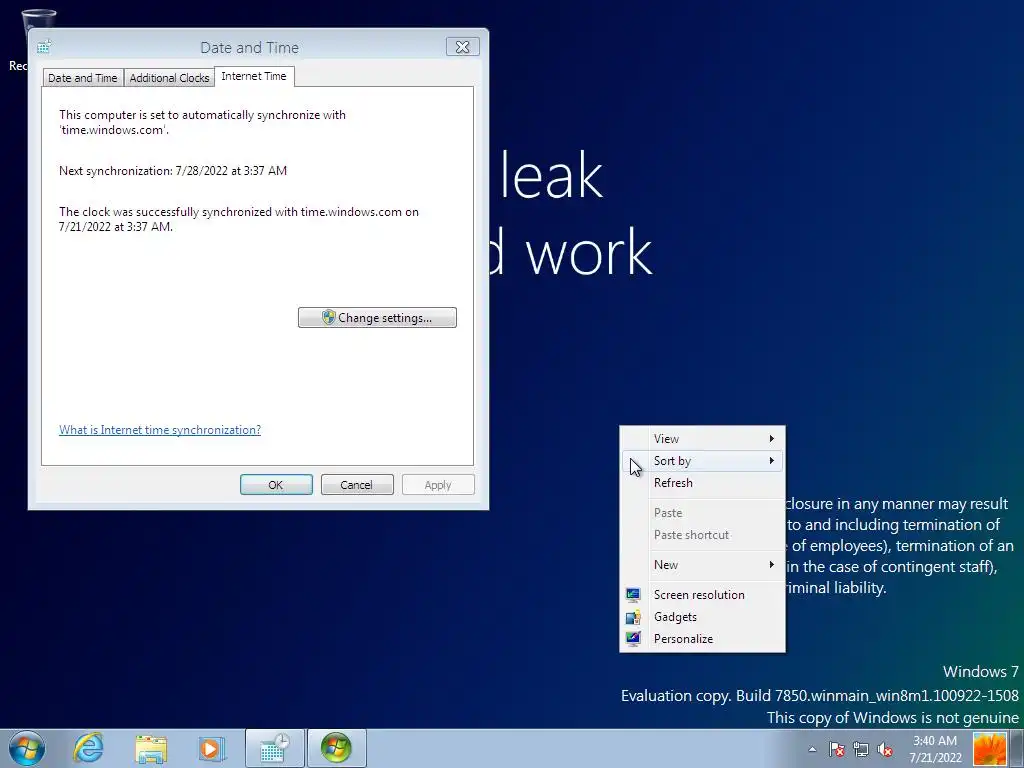Click the muted volume tray icon
Screen dimensions: 1024x768
(x=885, y=749)
